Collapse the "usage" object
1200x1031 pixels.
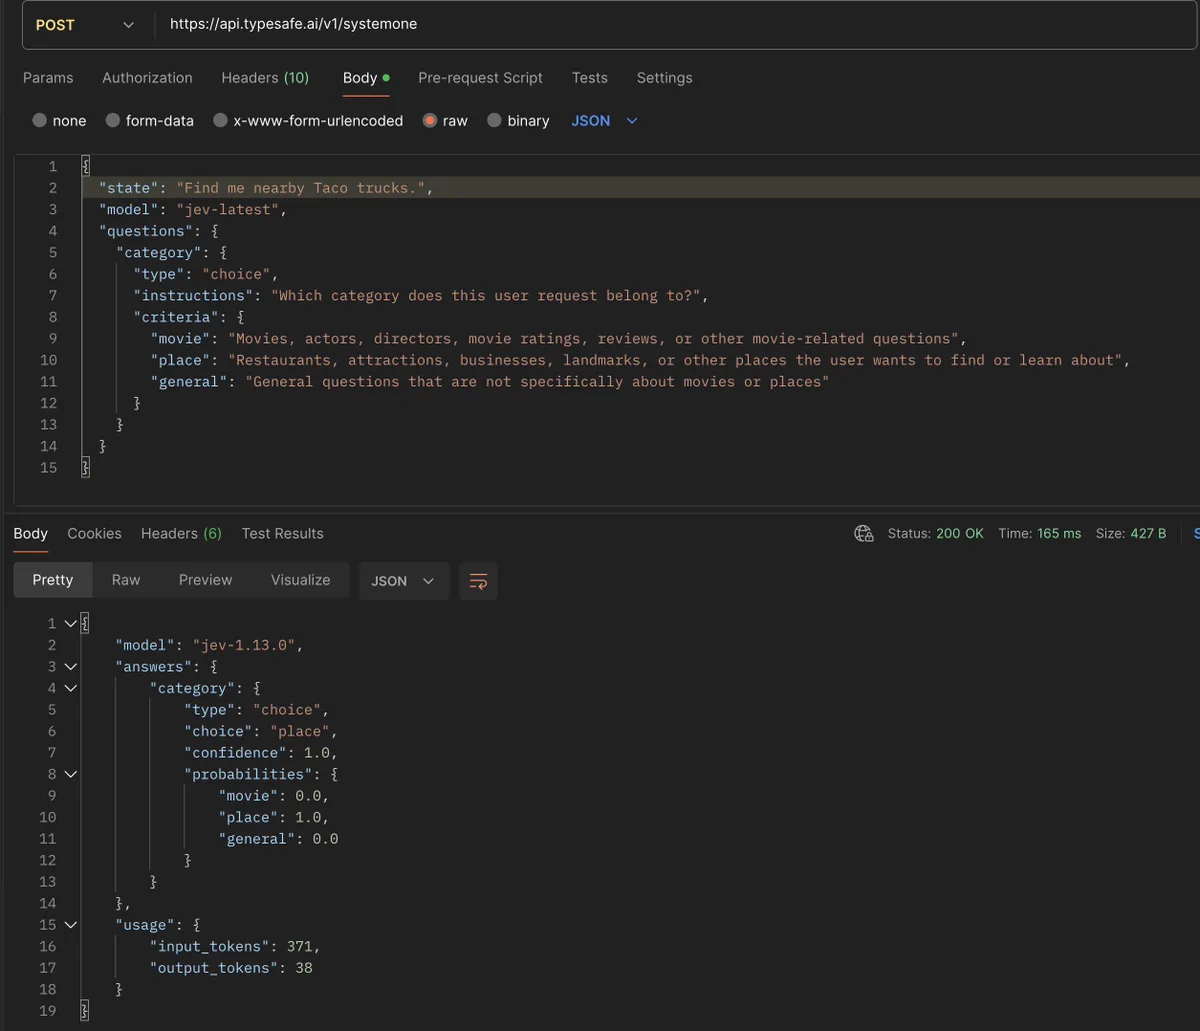coord(70,925)
